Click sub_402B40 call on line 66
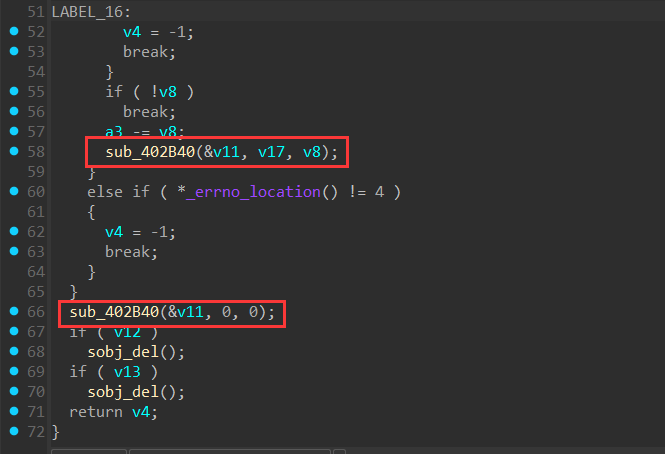 click(114, 312)
